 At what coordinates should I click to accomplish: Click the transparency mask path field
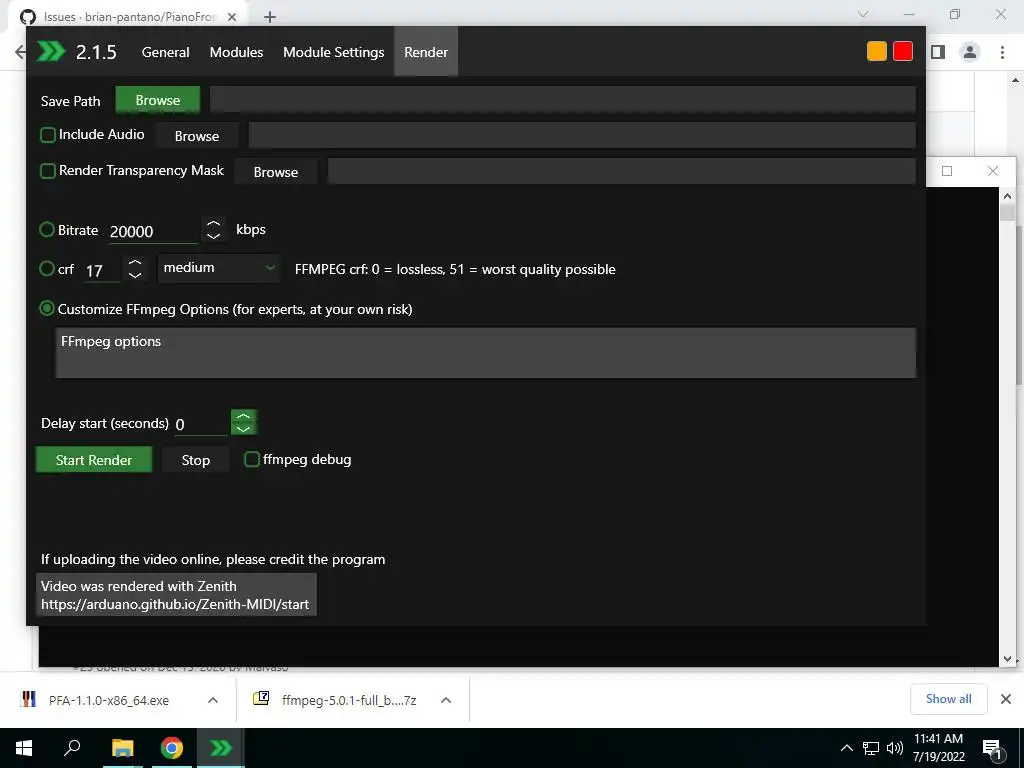[621, 171]
